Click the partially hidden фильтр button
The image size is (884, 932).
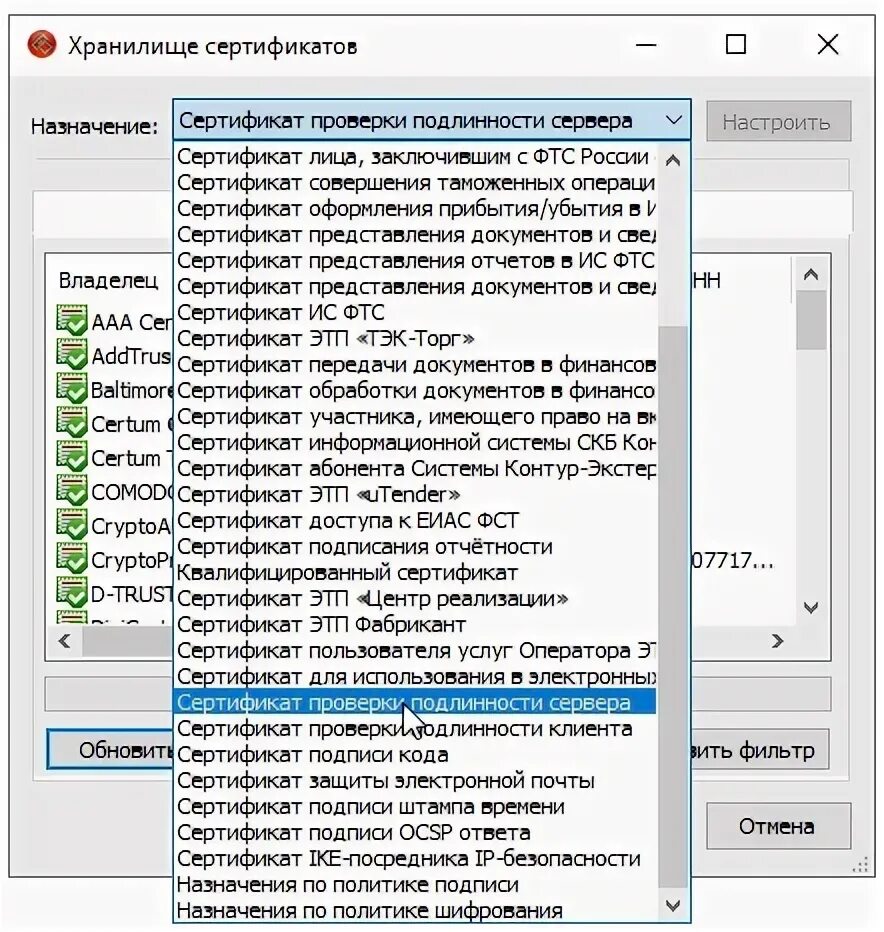759,751
